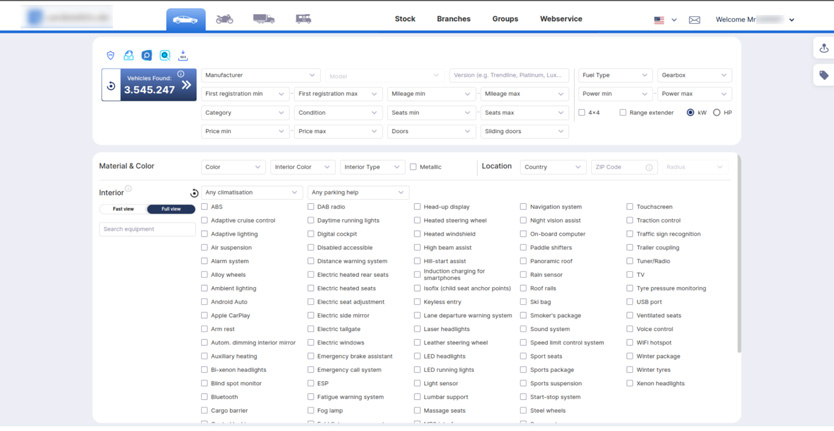Click the download icon in search toolbar
Screen dimensions: 834x431
183,56
